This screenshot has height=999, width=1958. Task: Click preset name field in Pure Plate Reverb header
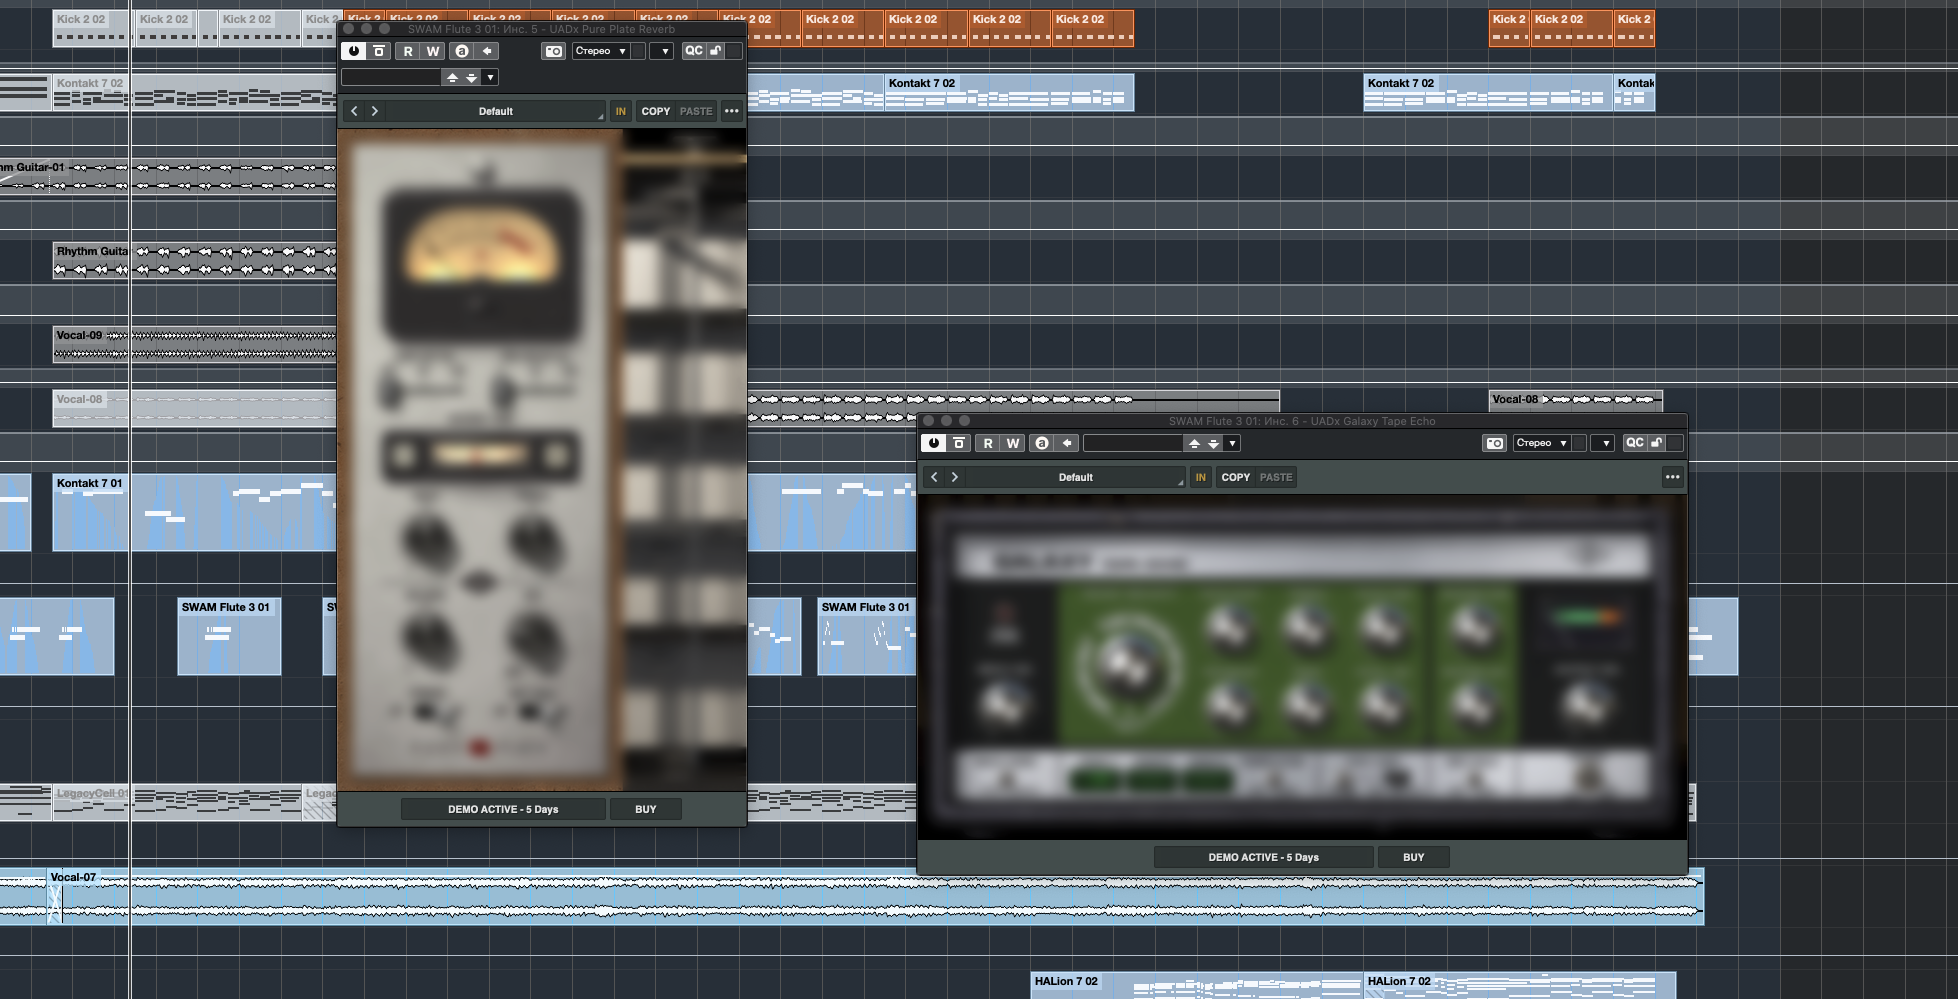point(390,77)
